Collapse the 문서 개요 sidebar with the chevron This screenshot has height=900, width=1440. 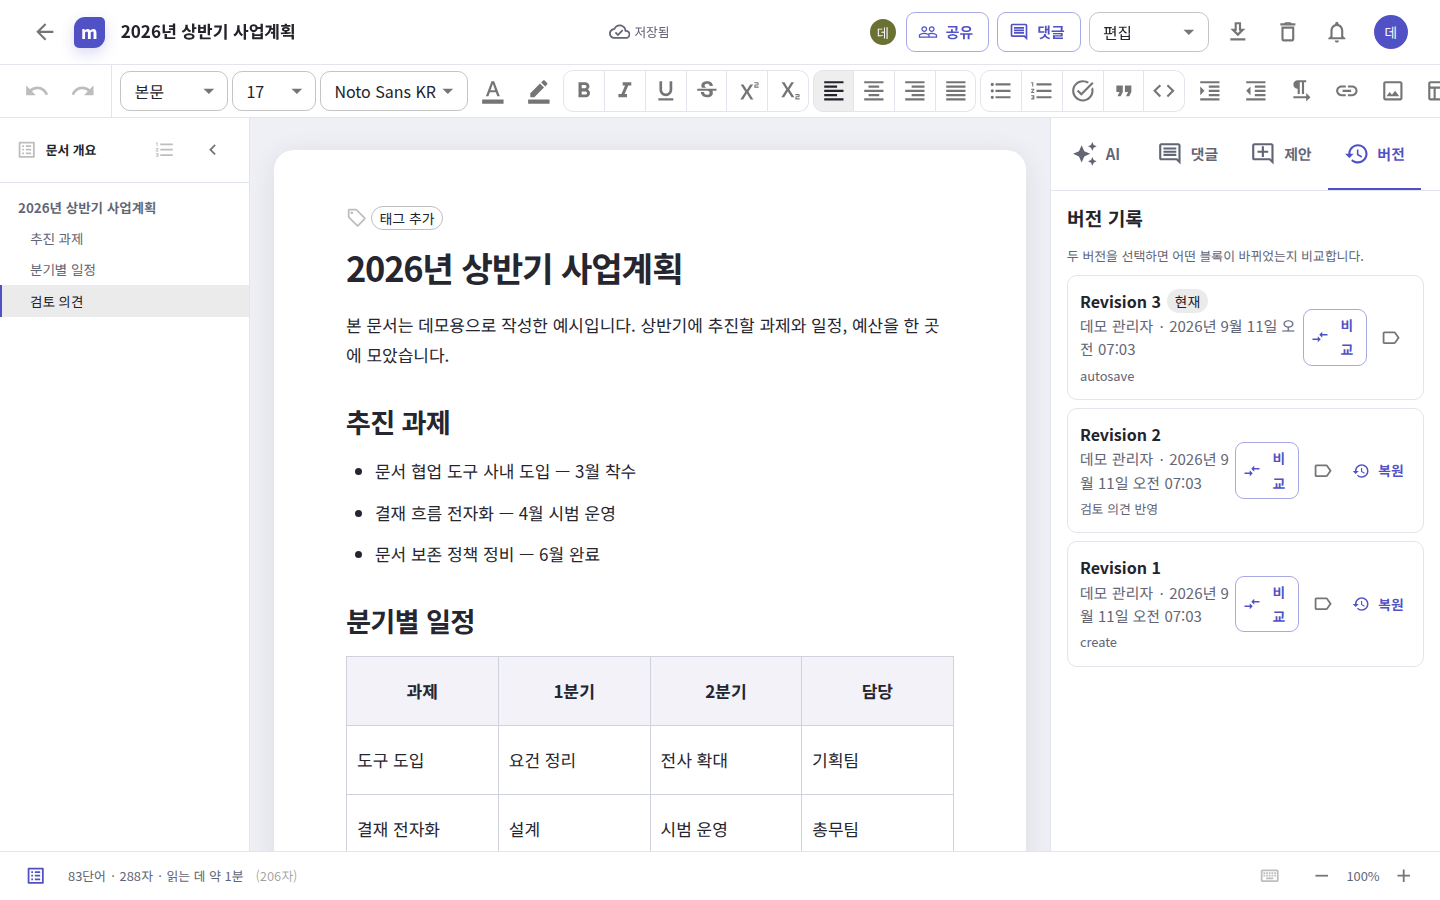point(212,150)
